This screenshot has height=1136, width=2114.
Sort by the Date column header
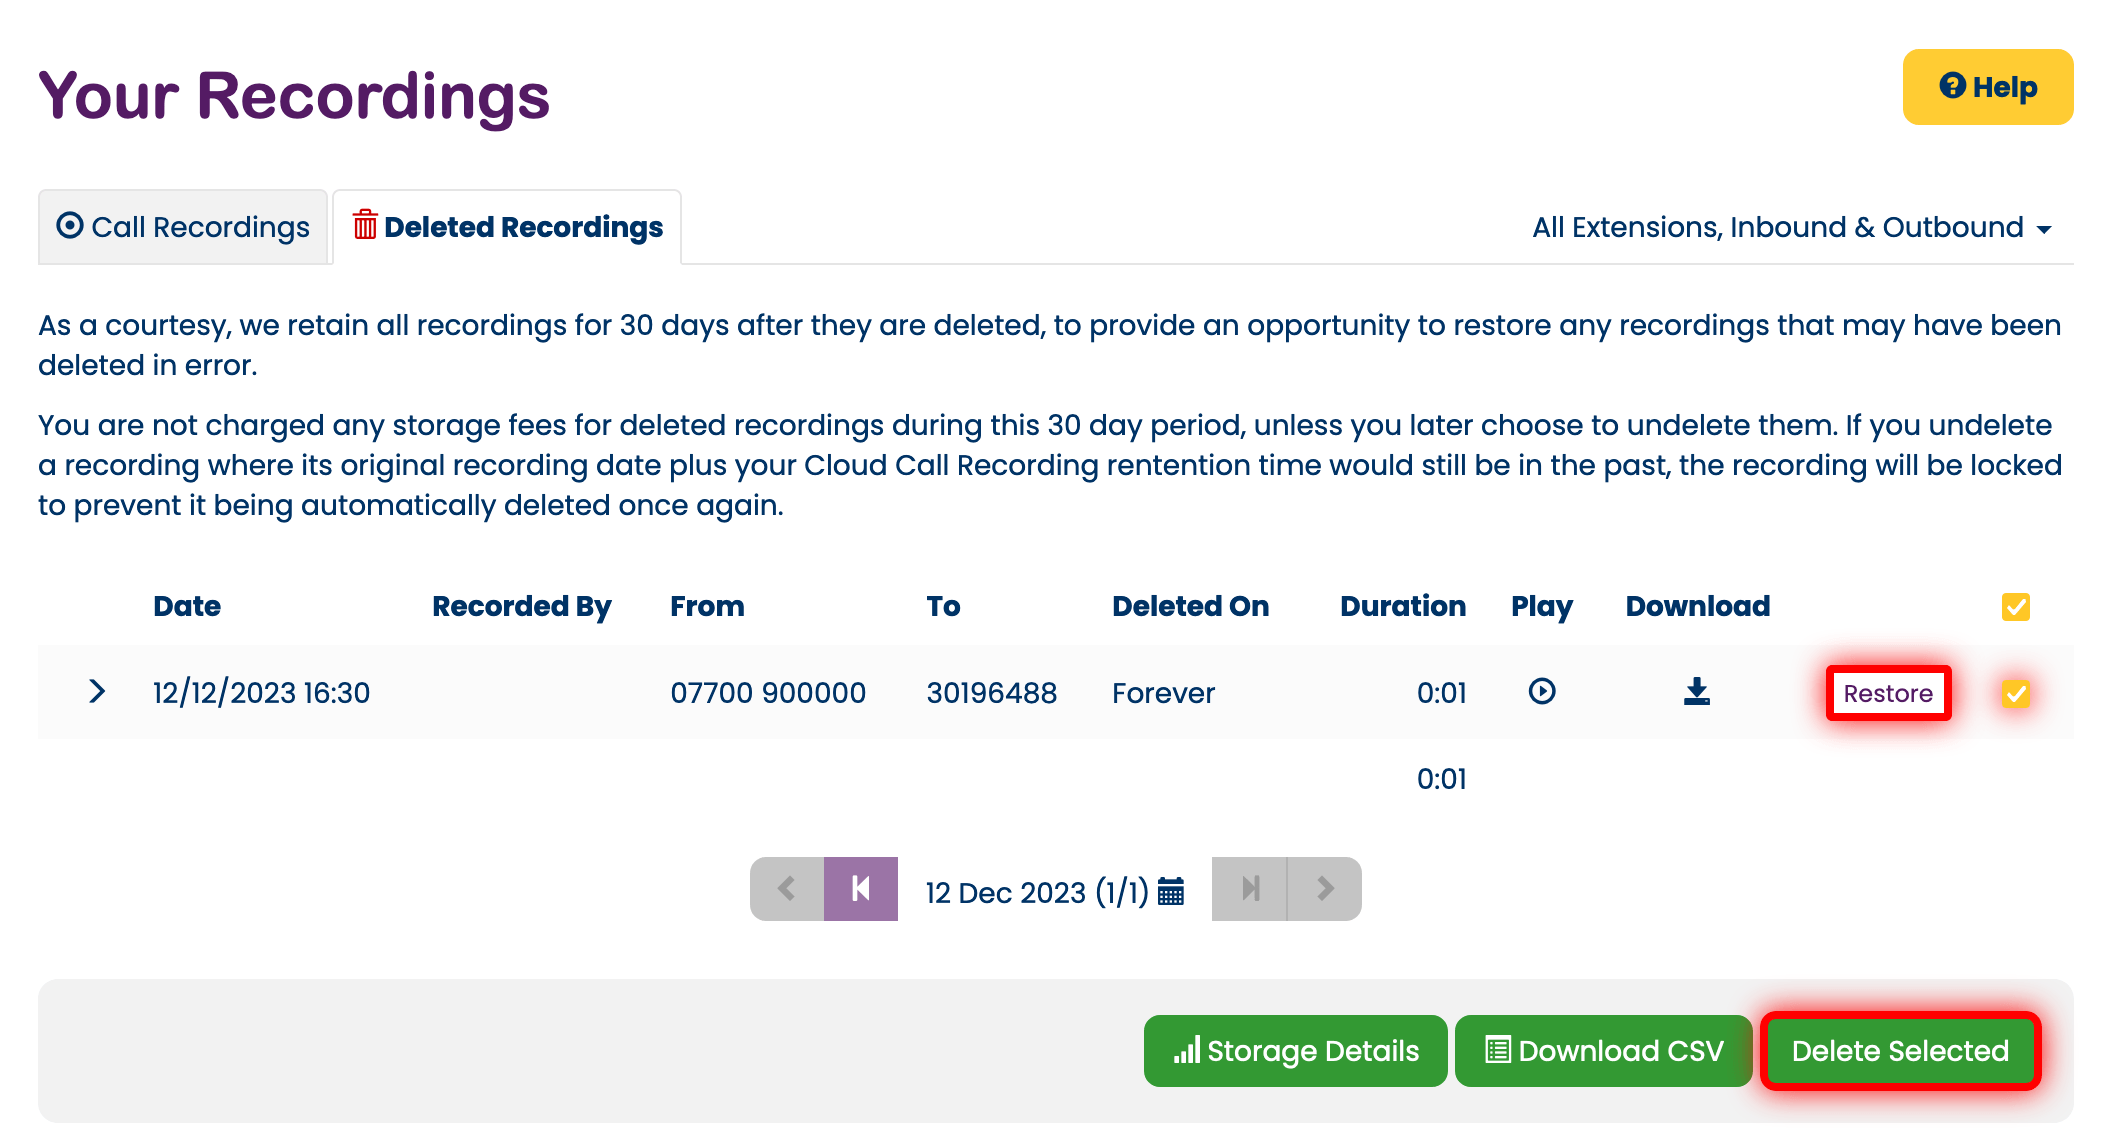pos(187,606)
